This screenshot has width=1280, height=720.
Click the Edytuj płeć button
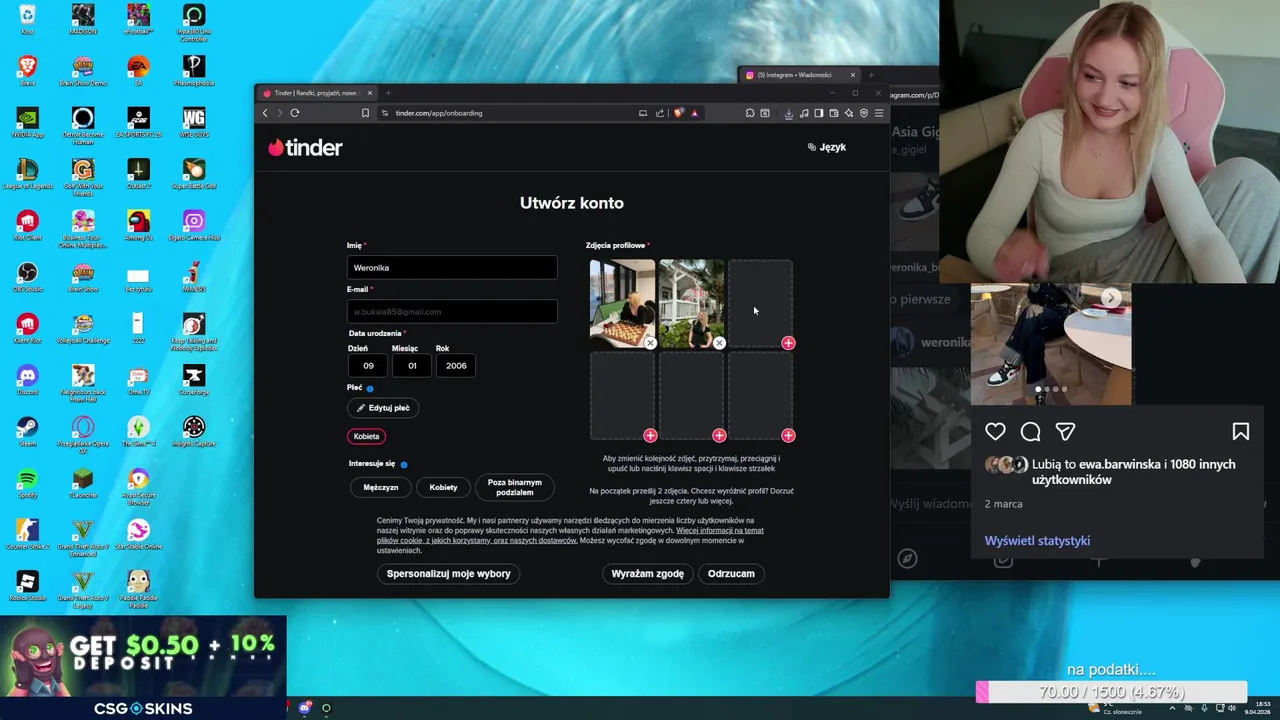coord(383,408)
